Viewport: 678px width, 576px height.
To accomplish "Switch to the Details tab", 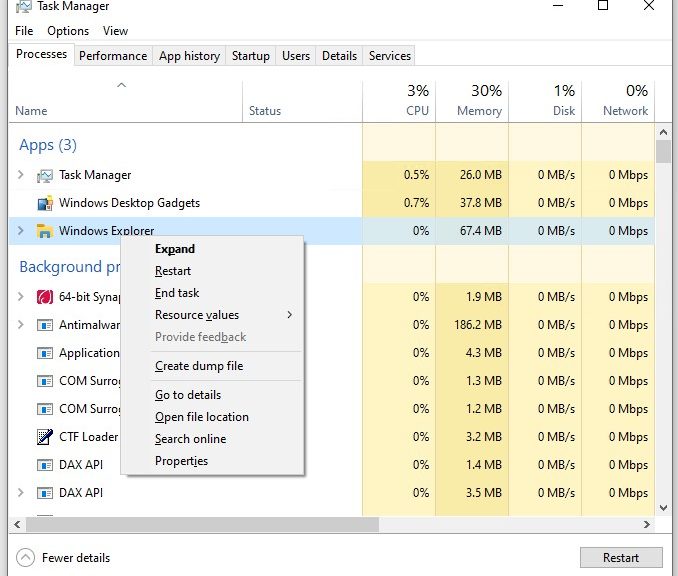I will coord(339,56).
